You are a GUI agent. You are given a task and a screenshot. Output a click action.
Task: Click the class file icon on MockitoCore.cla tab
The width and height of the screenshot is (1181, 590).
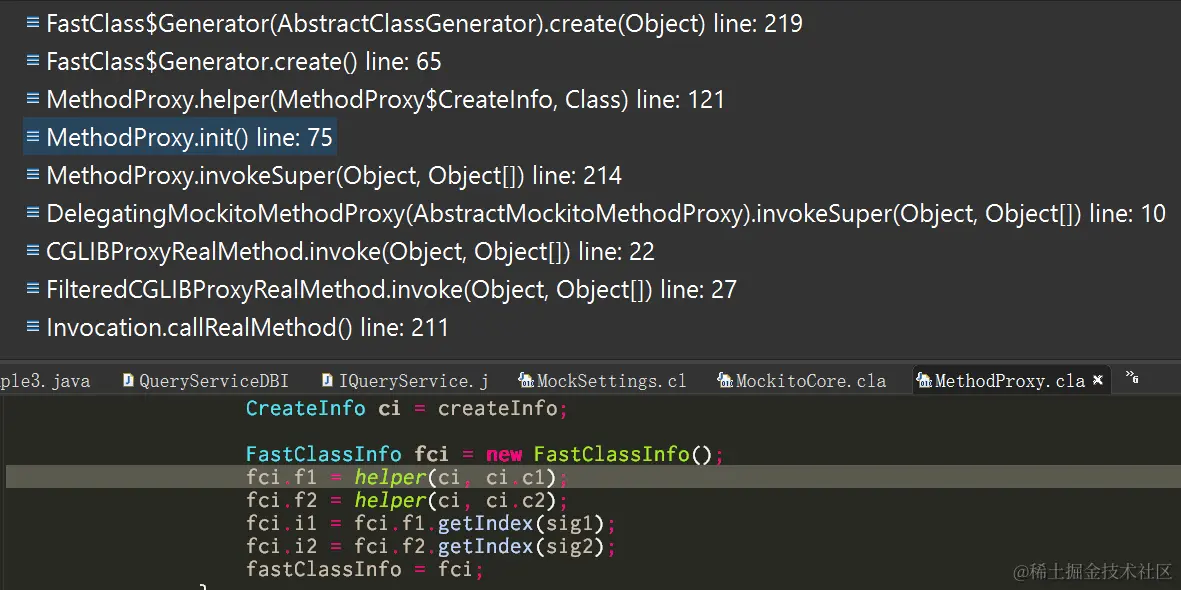coord(725,381)
